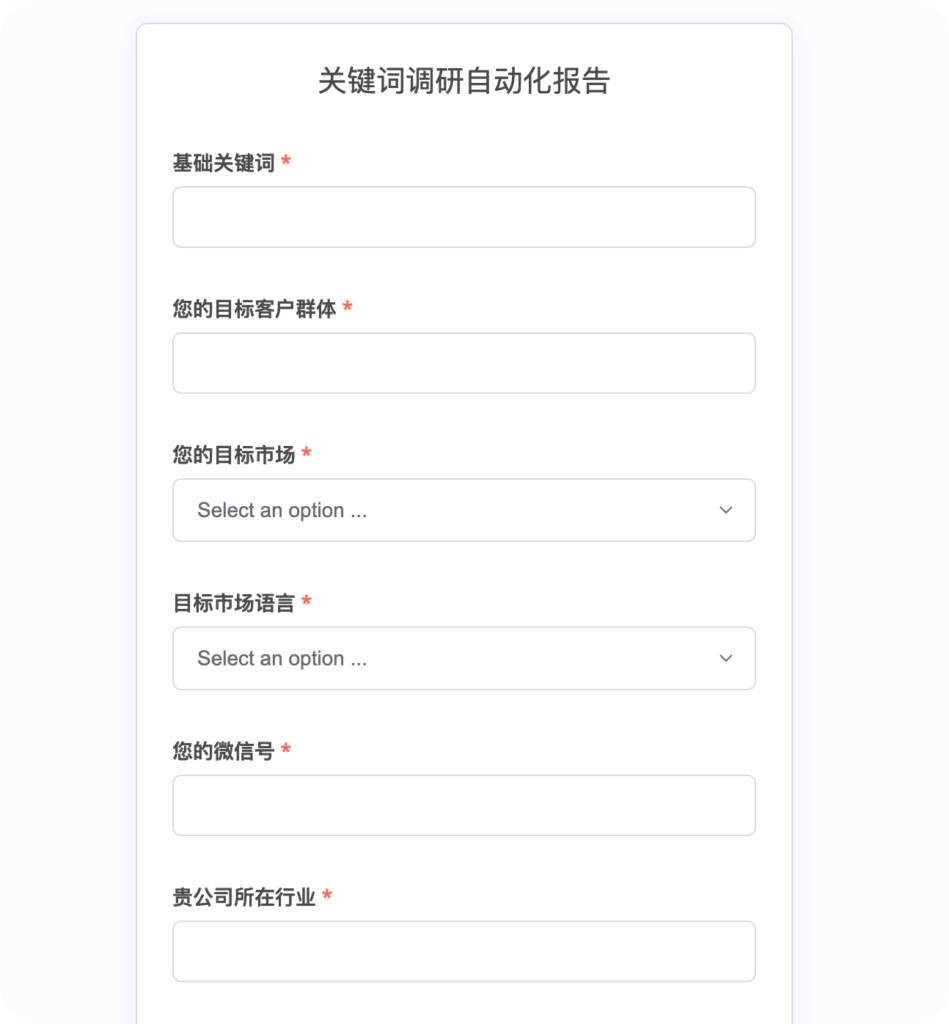Click the 基础关键词 field label
The width and height of the screenshot is (949, 1024).
pos(223,163)
